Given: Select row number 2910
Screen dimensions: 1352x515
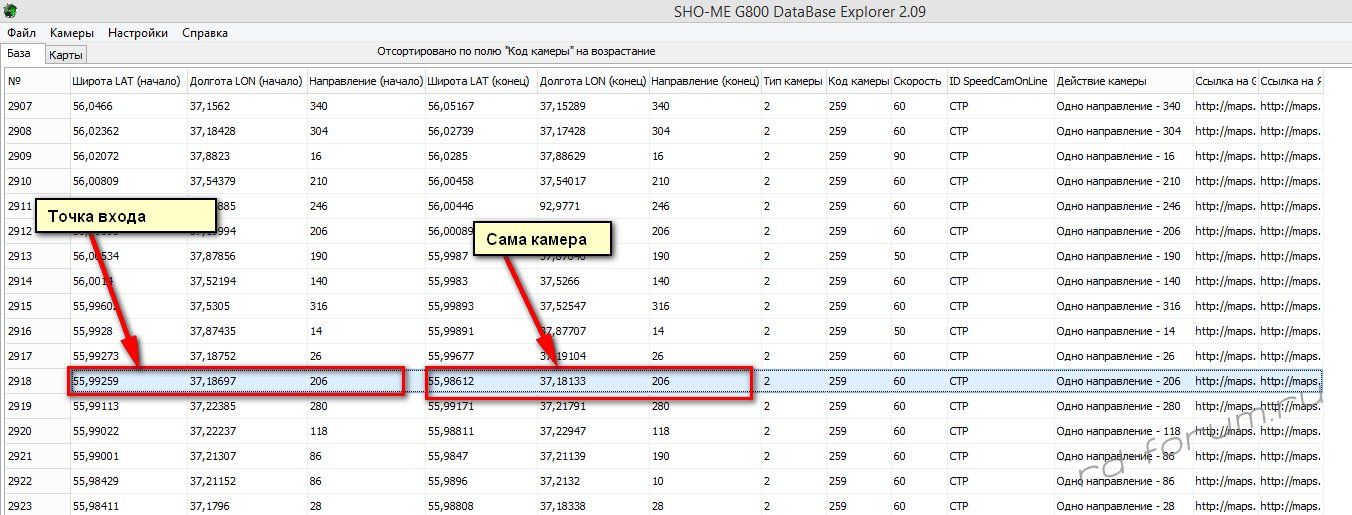Looking at the screenshot, I should [37, 181].
